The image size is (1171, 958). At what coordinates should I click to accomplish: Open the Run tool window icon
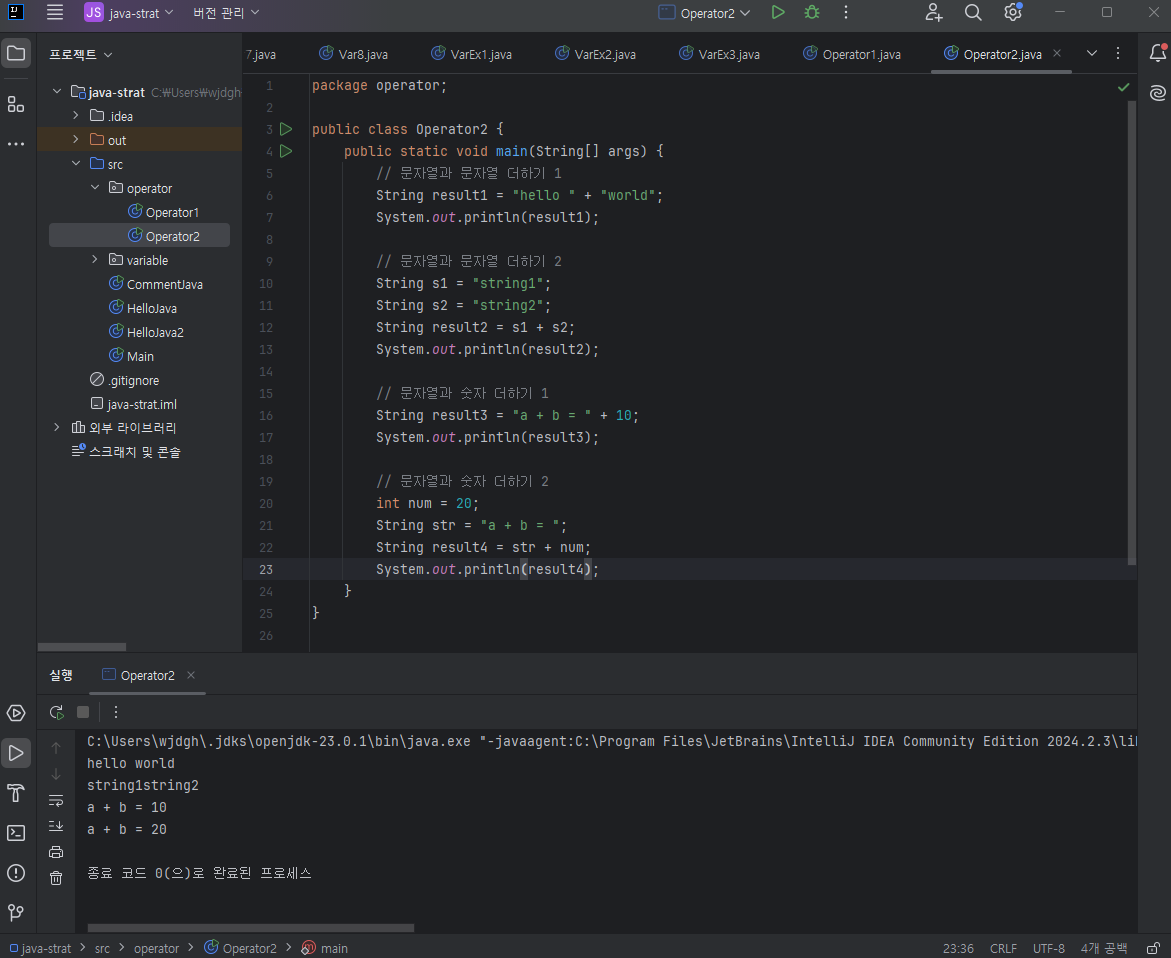pos(16,753)
